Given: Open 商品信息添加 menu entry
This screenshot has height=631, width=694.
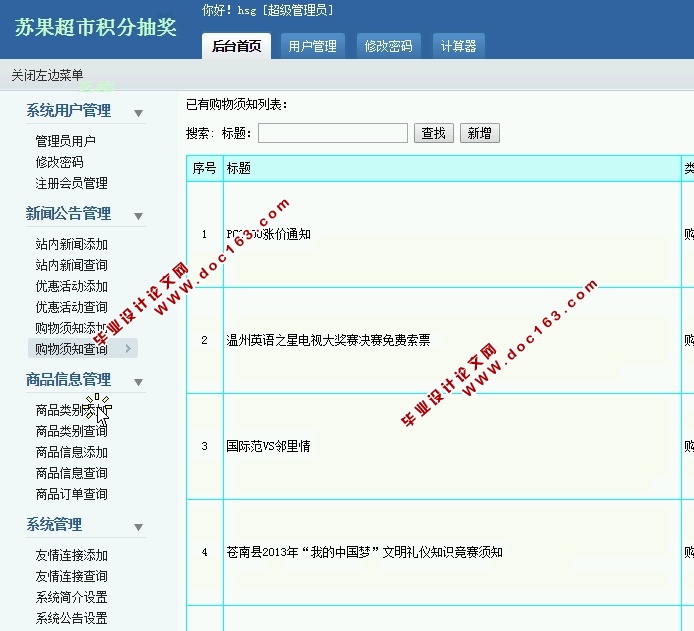Looking at the screenshot, I should coord(72,452).
